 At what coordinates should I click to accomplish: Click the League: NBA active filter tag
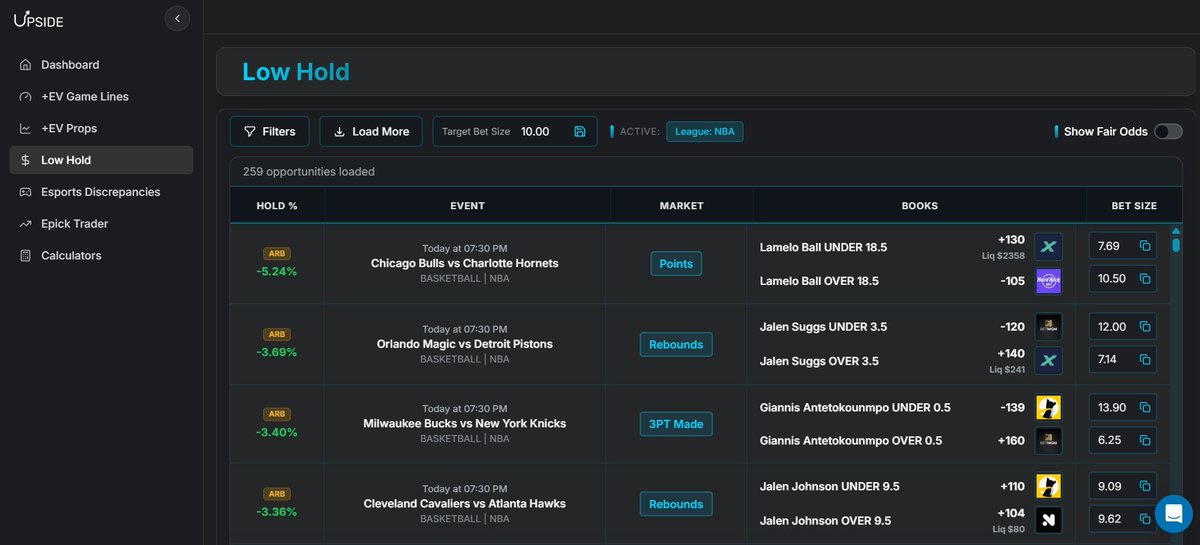[x=705, y=131]
